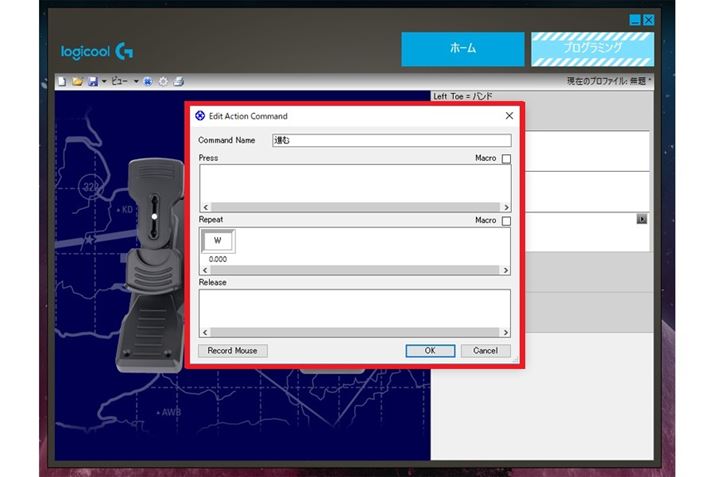Viewport: 715px width, 477px height.
Task: Switch to the プログラミング tab
Action: tap(592, 48)
